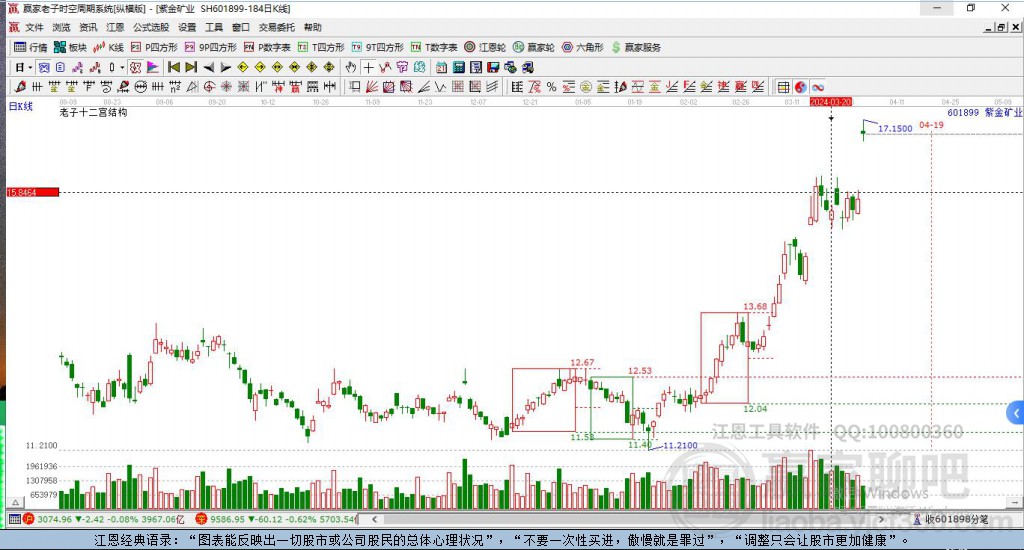Click the 17.1500 price annotation

pyautogui.click(x=895, y=128)
